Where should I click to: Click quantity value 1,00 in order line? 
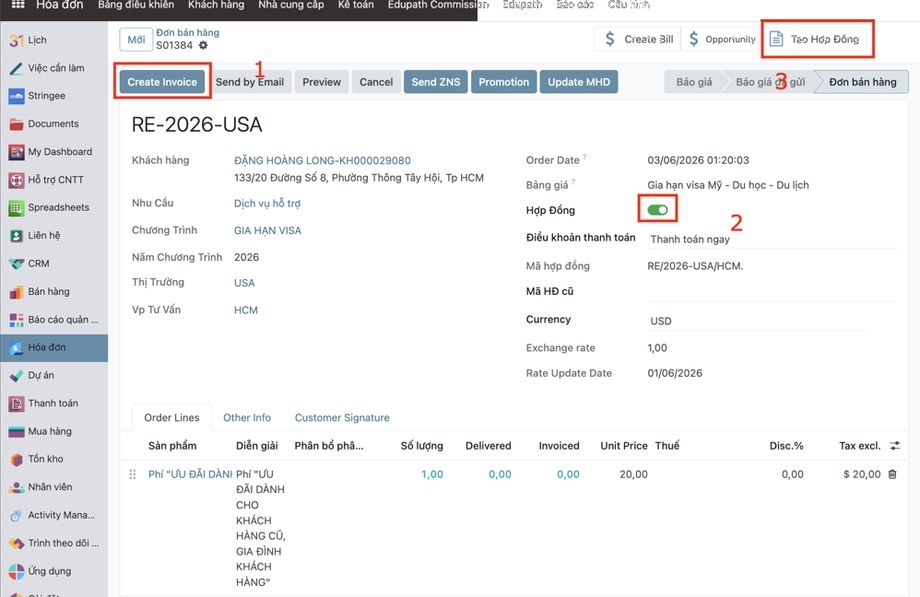point(432,474)
